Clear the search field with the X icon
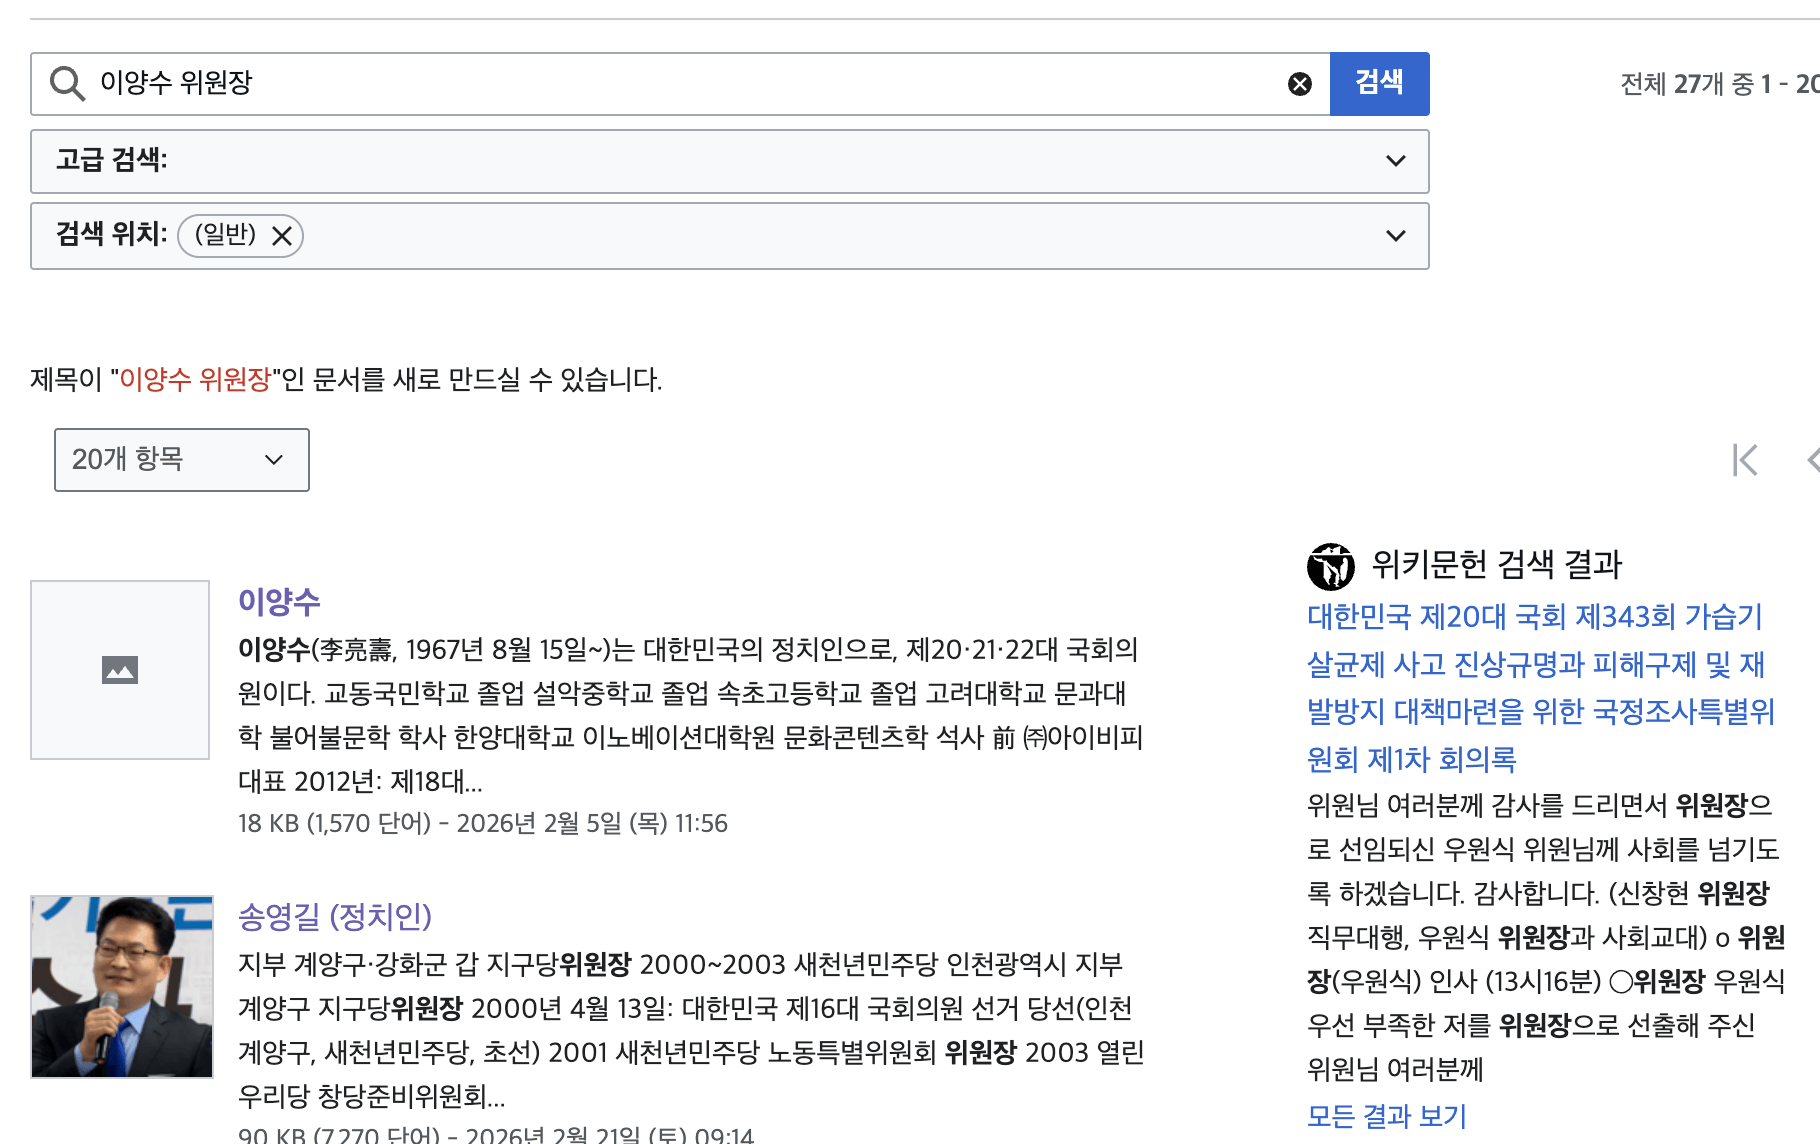The height and width of the screenshot is (1144, 1820). 1299,84
